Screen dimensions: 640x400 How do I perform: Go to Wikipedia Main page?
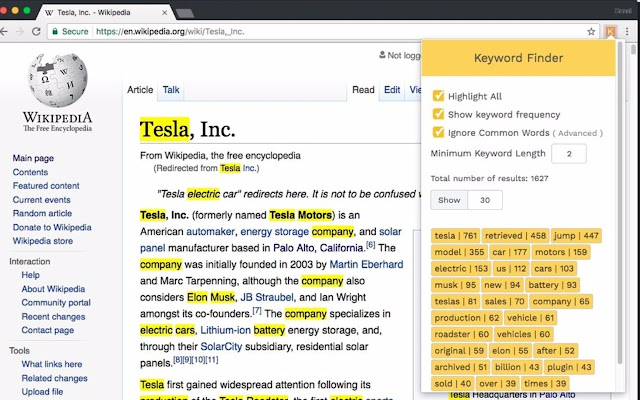(x=33, y=158)
